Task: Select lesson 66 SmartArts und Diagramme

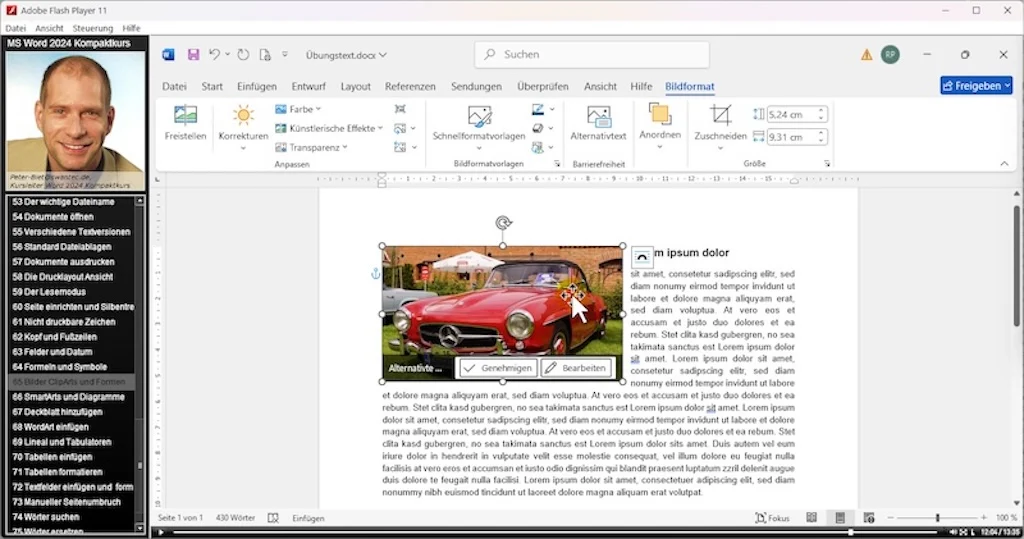Action: pyautogui.click(x=71, y=397)
